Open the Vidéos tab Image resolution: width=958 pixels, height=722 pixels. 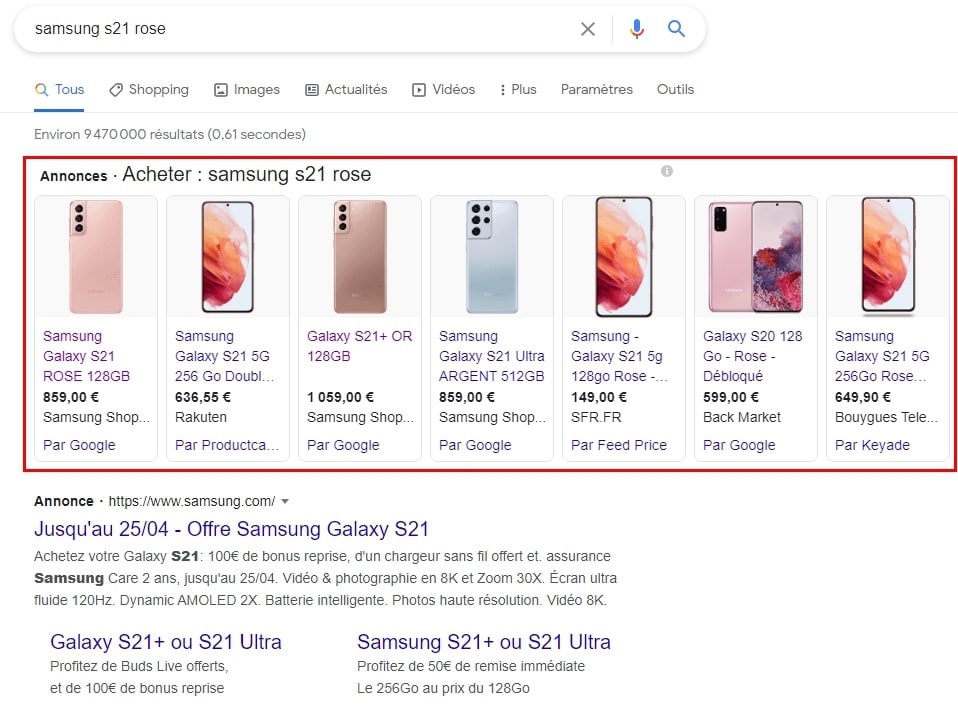444,89
